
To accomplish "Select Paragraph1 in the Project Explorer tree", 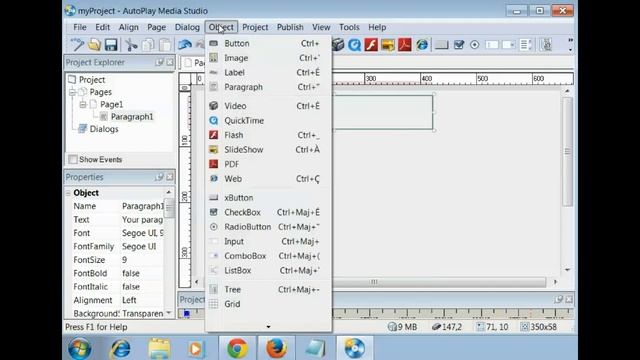I will tap(132, 117).
